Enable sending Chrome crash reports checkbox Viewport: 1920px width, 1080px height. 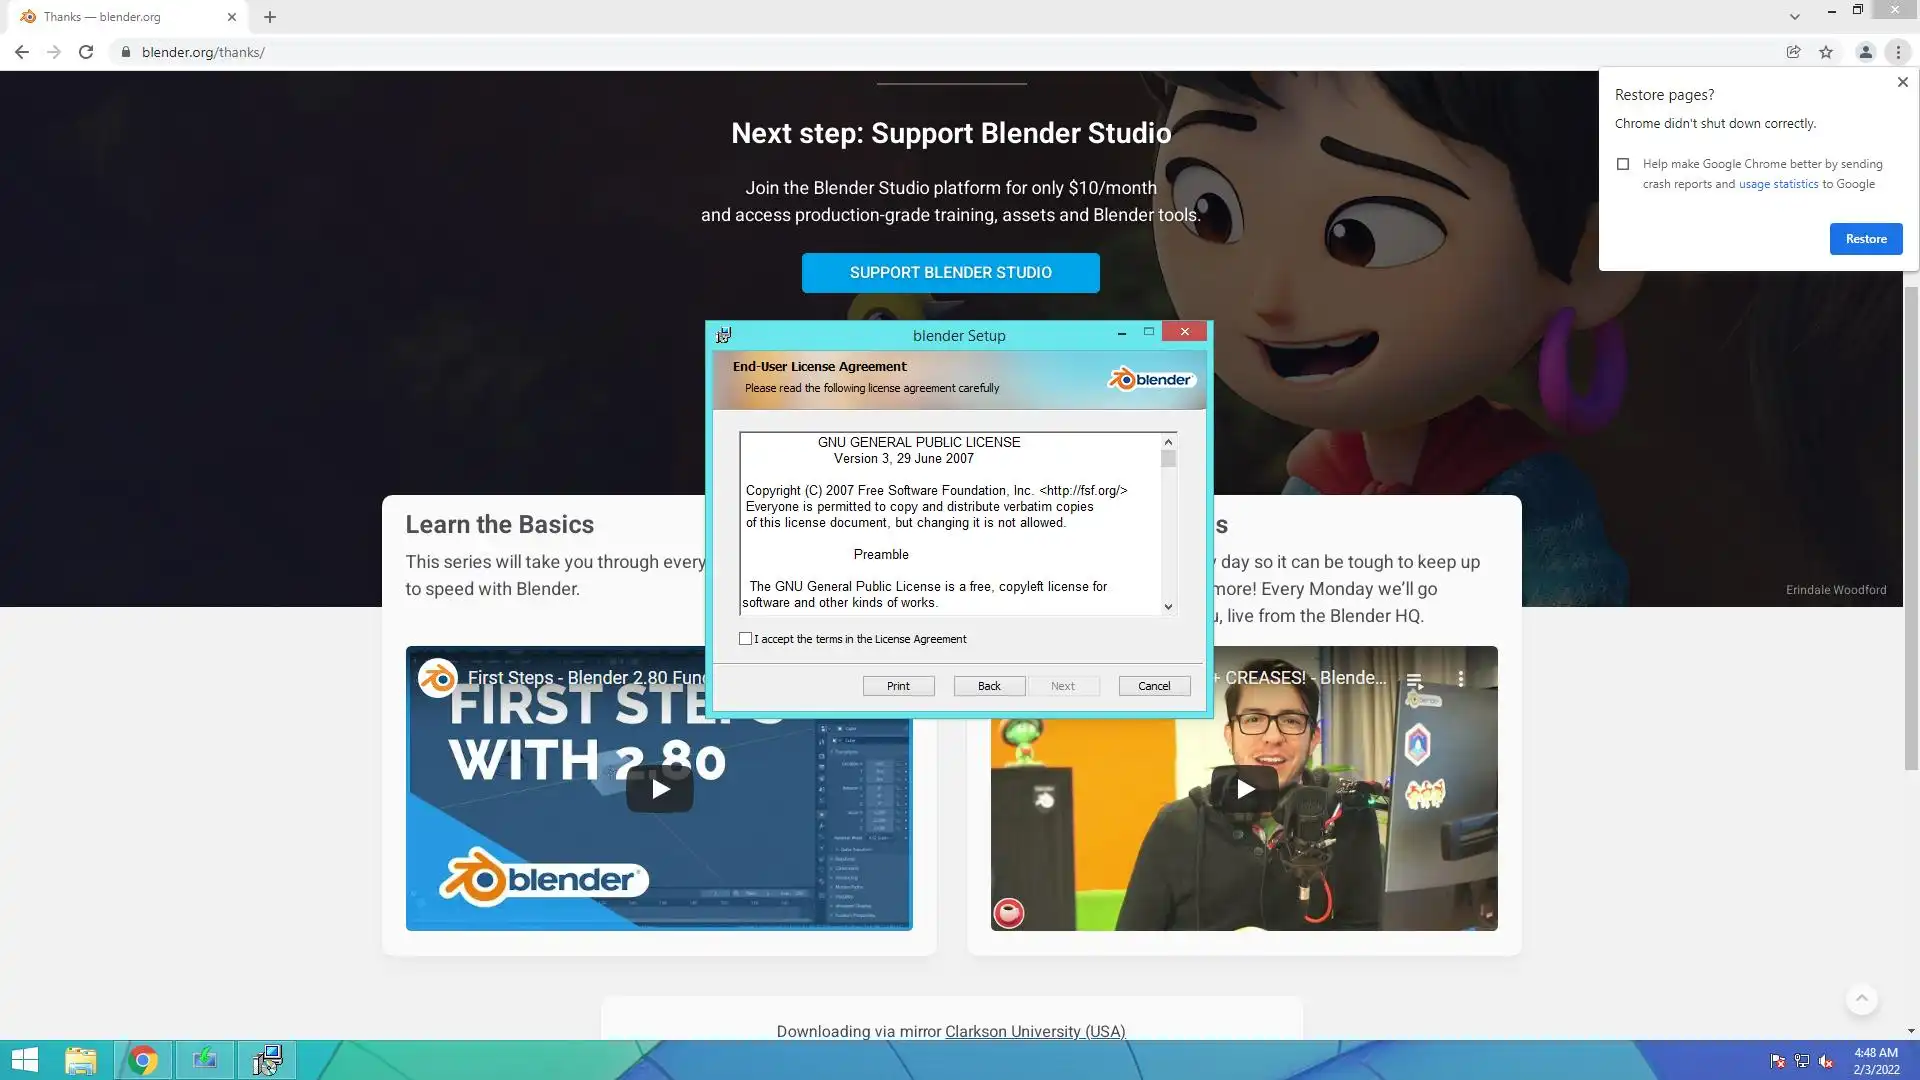pos(1623,164)
